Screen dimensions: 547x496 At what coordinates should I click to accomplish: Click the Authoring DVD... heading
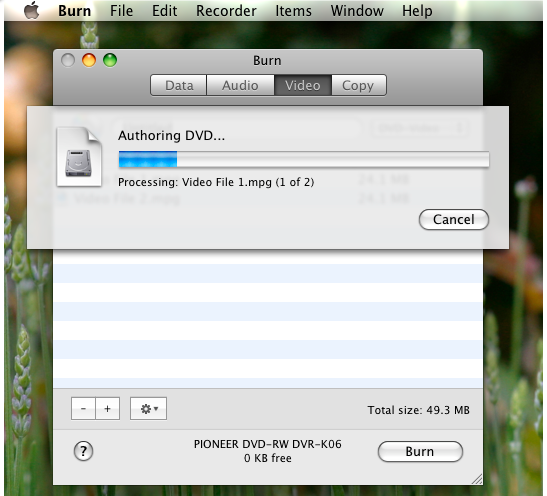pyautogui.click(x=171, y=136)
